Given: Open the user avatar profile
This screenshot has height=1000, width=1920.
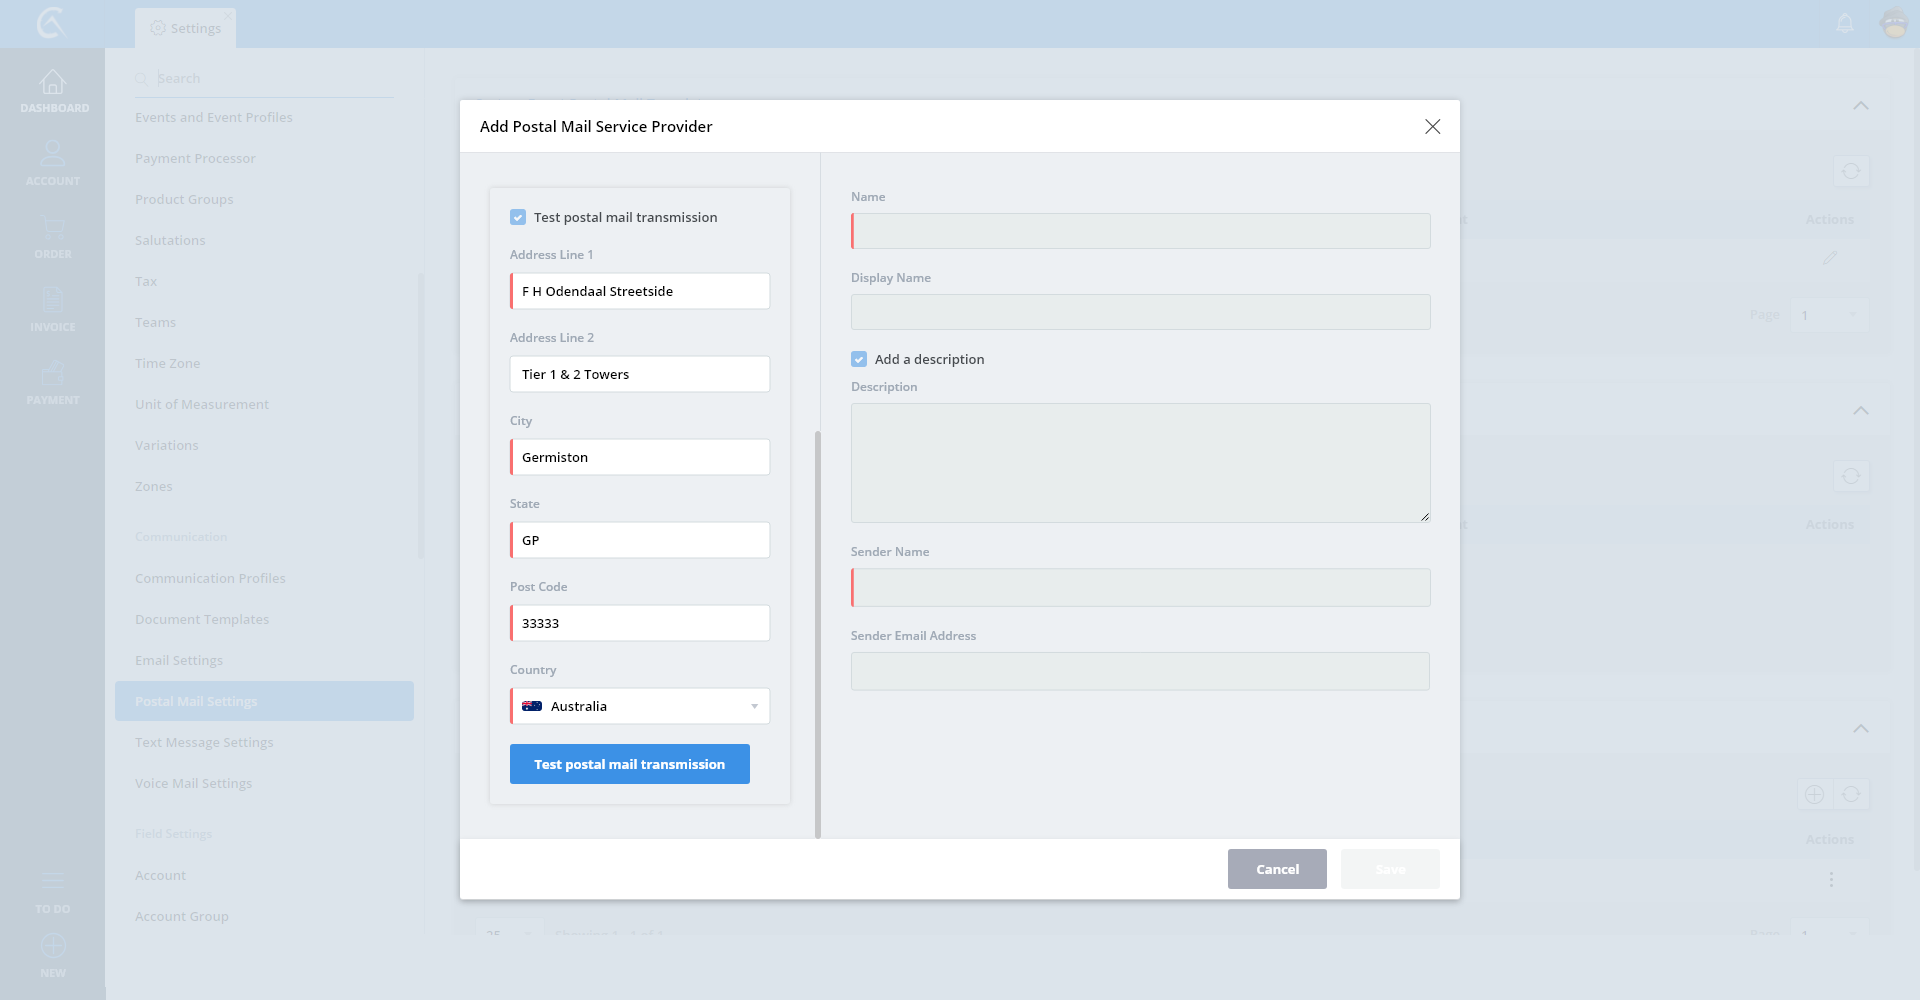Looking at the screenshot, I should [1894, 23].
